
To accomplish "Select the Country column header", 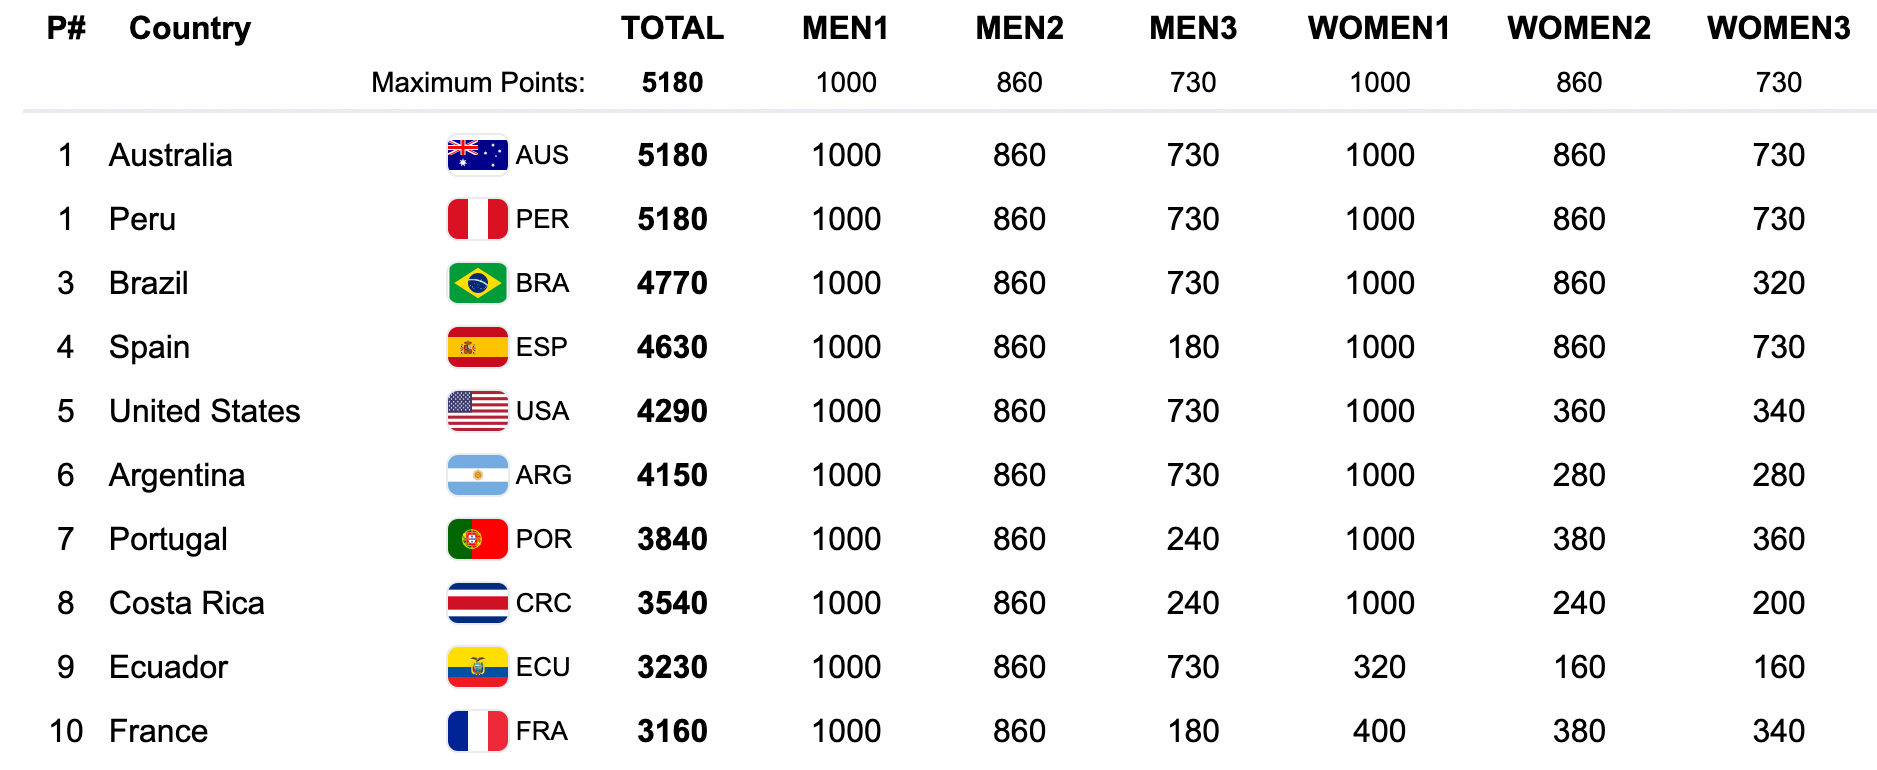I will (190, 28).
